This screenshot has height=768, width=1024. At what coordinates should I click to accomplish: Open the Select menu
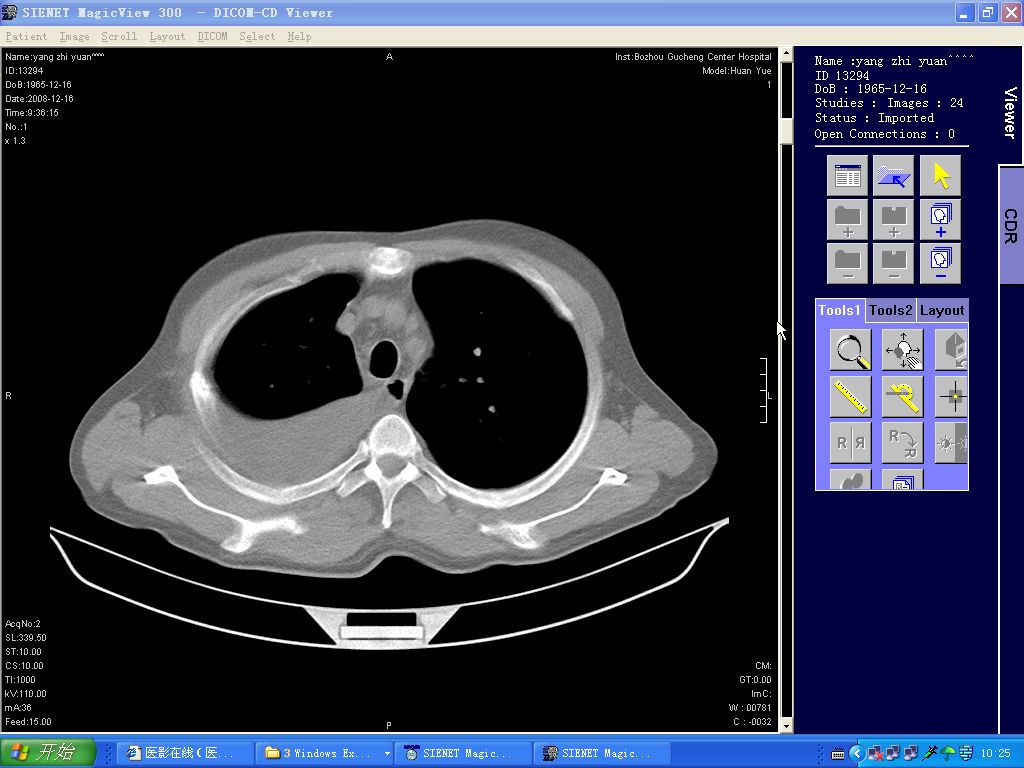257,37
